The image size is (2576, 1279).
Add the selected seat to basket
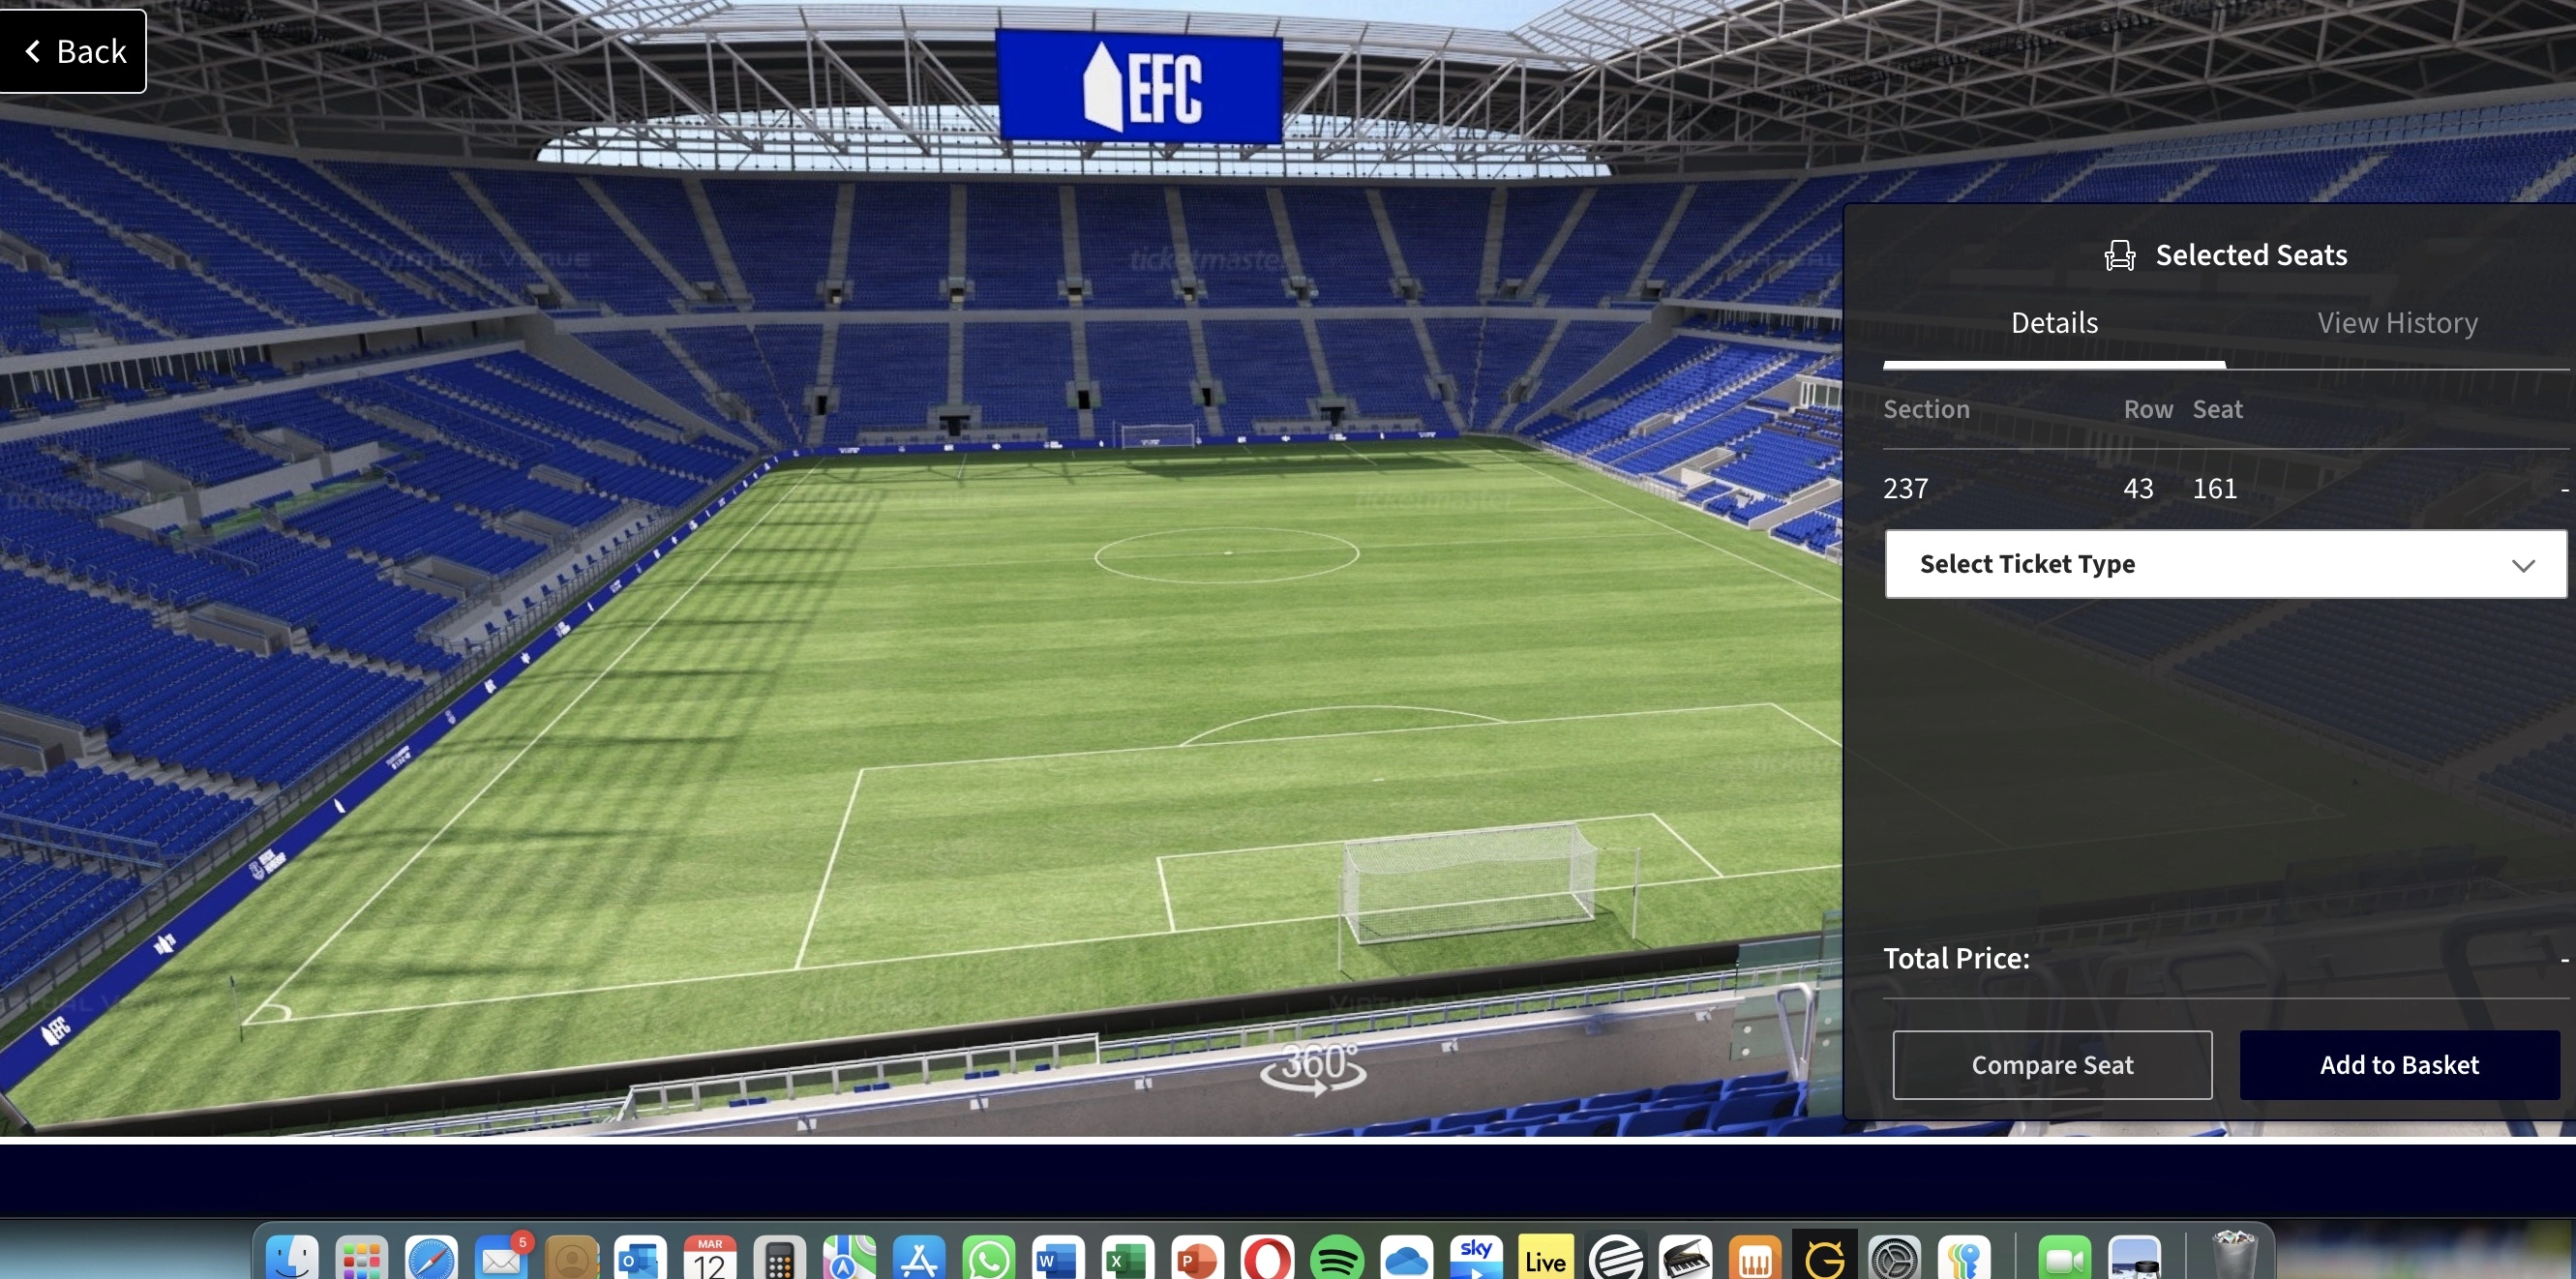tap(2398, 1065)
